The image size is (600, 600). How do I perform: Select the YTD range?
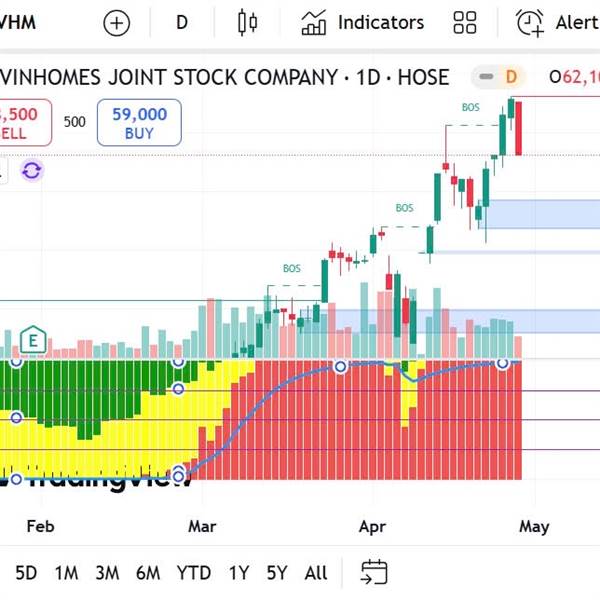pos(194,573)
